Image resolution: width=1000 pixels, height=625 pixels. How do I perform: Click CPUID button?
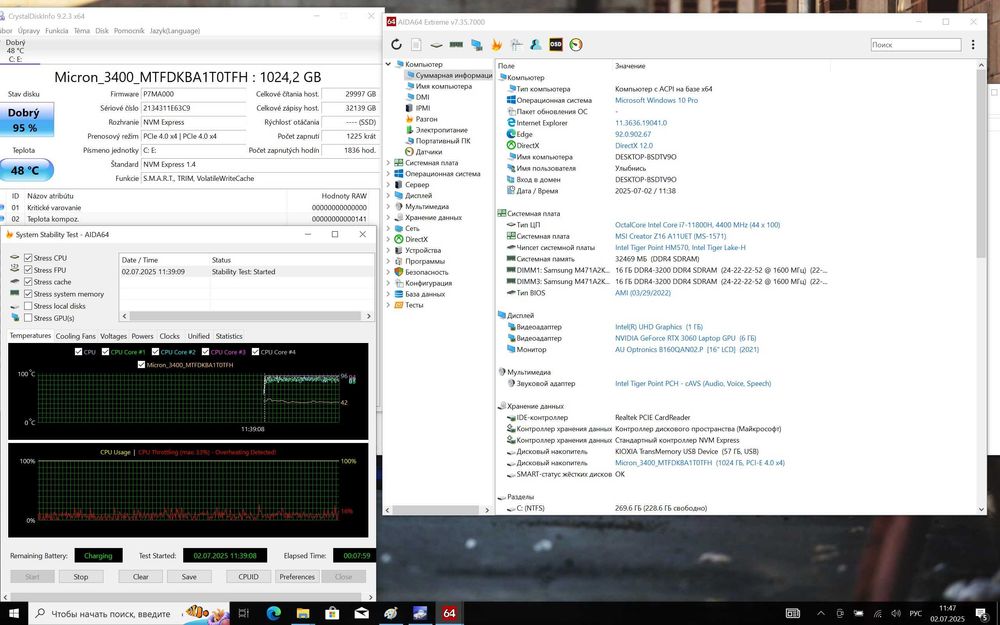(249, 577)
